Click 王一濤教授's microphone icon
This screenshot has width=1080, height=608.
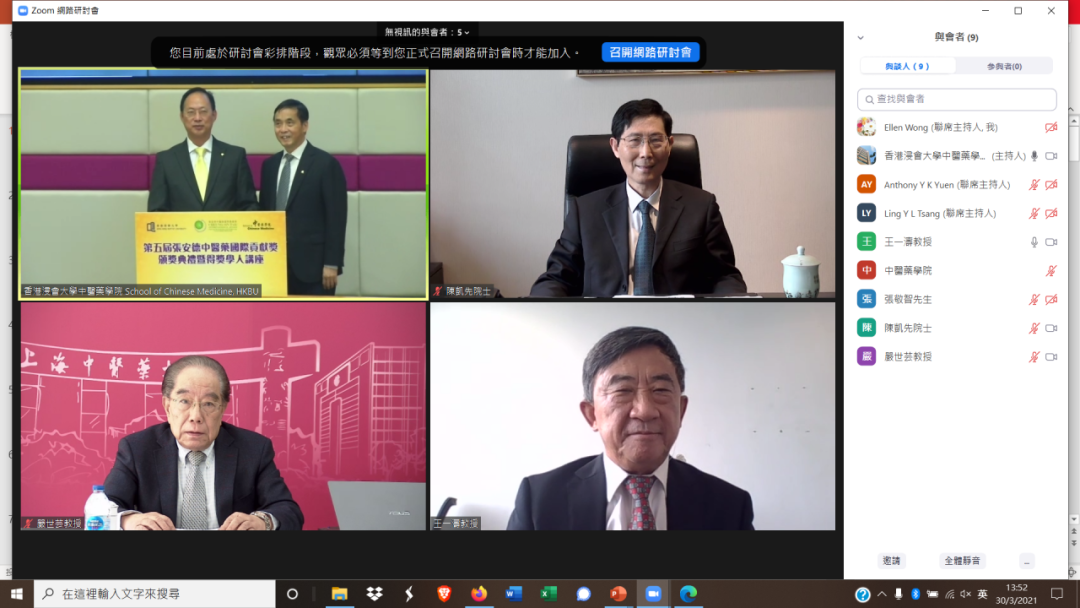[x=1035, y=242]
